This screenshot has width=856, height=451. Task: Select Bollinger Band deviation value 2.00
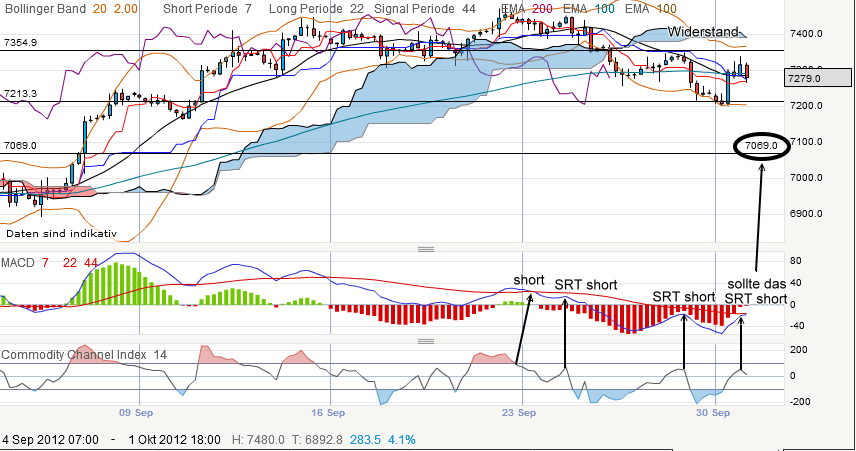tap(126, 9)
